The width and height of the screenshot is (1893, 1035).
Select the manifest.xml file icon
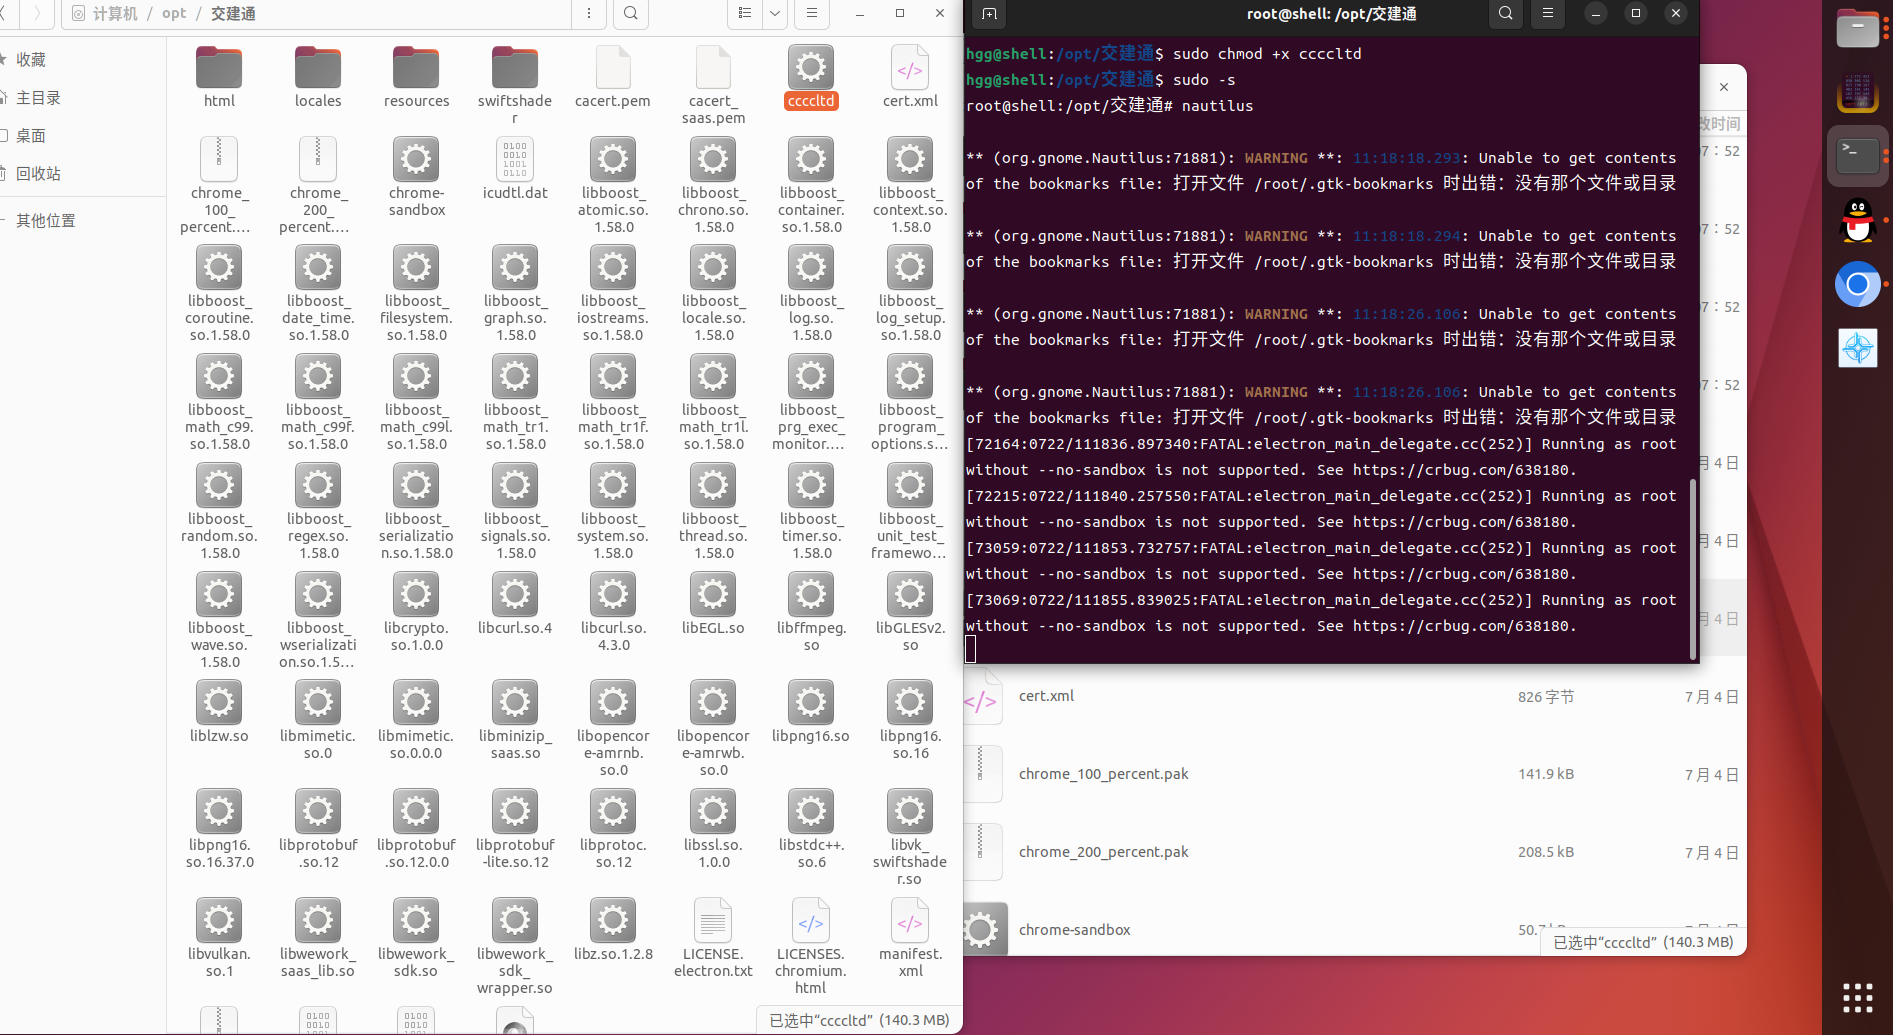click(x=910, y=920)
